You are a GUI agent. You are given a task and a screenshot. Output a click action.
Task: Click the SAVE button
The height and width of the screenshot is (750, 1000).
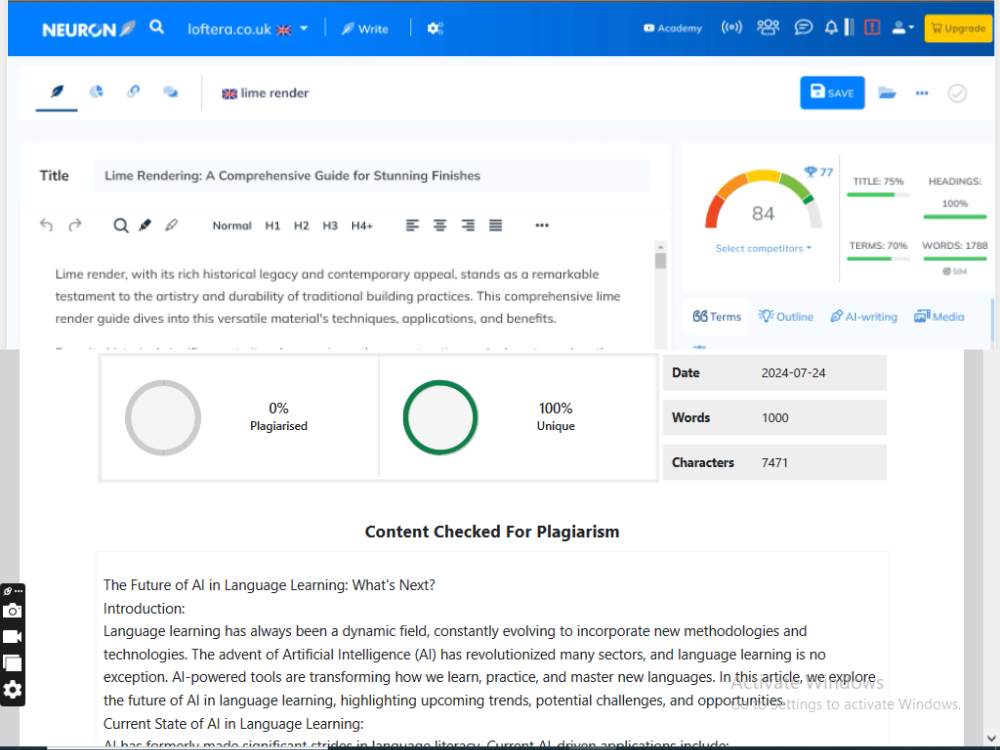click(x=832, y=93)
